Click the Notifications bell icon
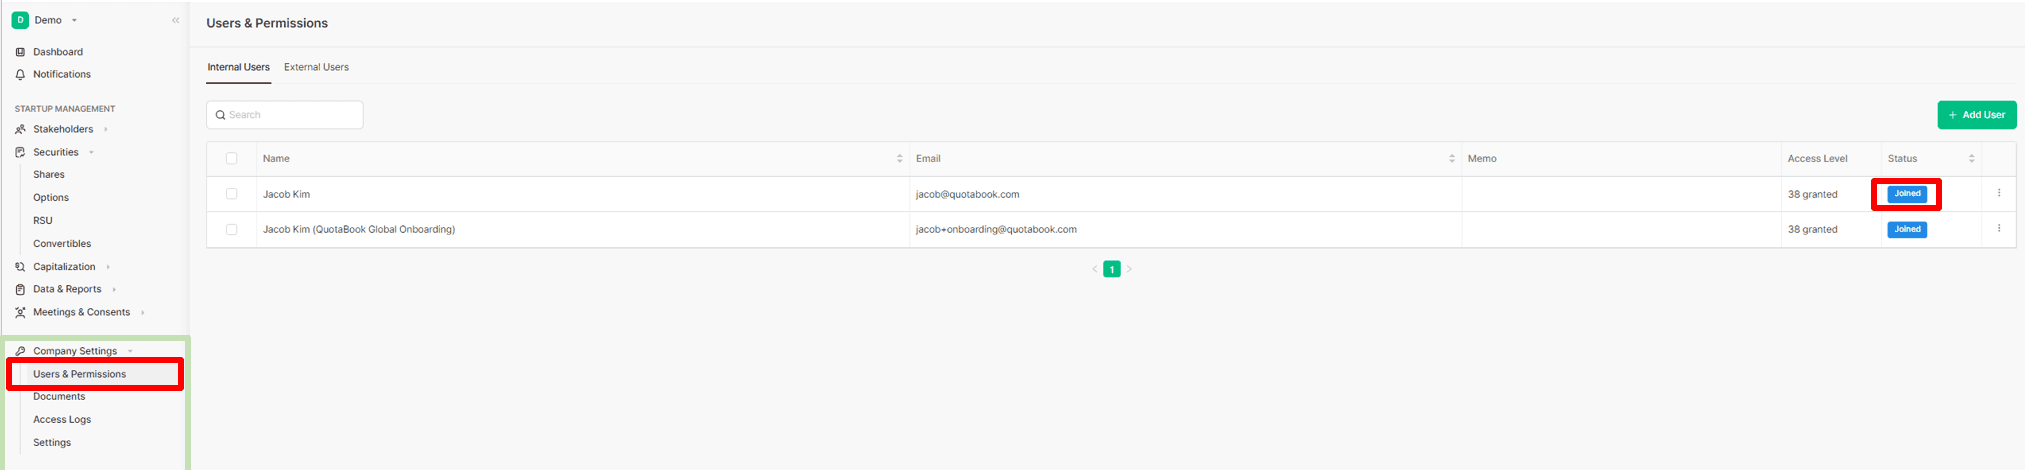 [x=20, y=74]
